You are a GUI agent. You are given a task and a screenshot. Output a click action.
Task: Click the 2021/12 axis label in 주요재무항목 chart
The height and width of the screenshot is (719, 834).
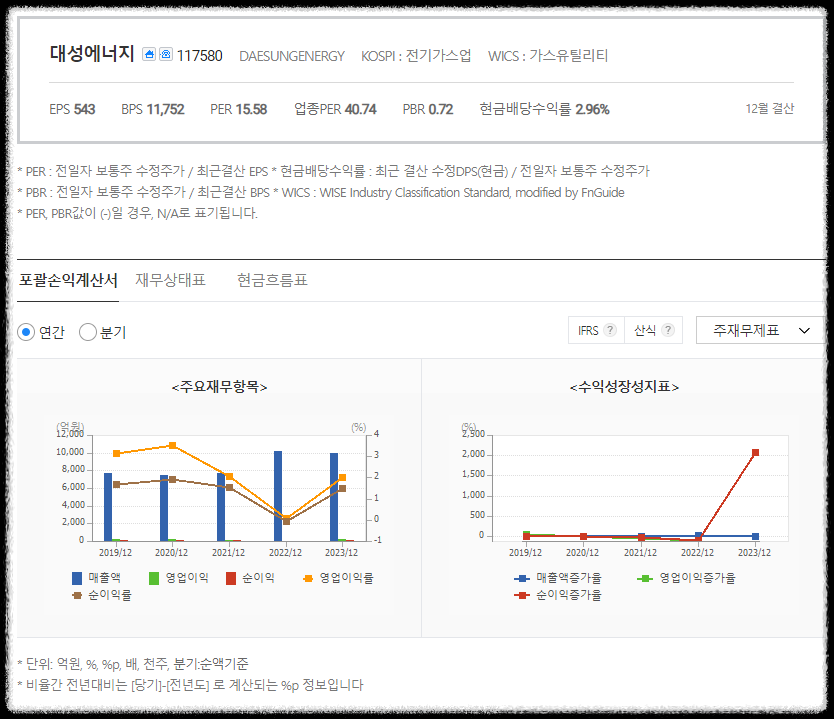click(229, 553)
